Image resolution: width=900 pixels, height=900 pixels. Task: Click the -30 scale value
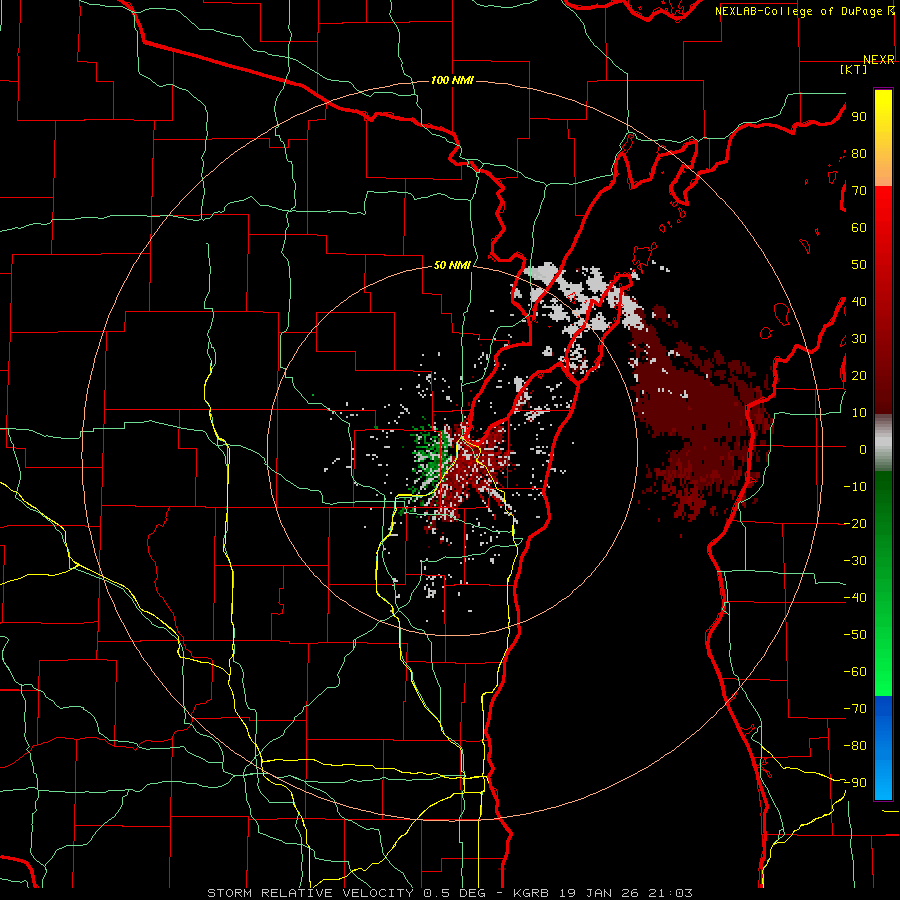(855, 561)
